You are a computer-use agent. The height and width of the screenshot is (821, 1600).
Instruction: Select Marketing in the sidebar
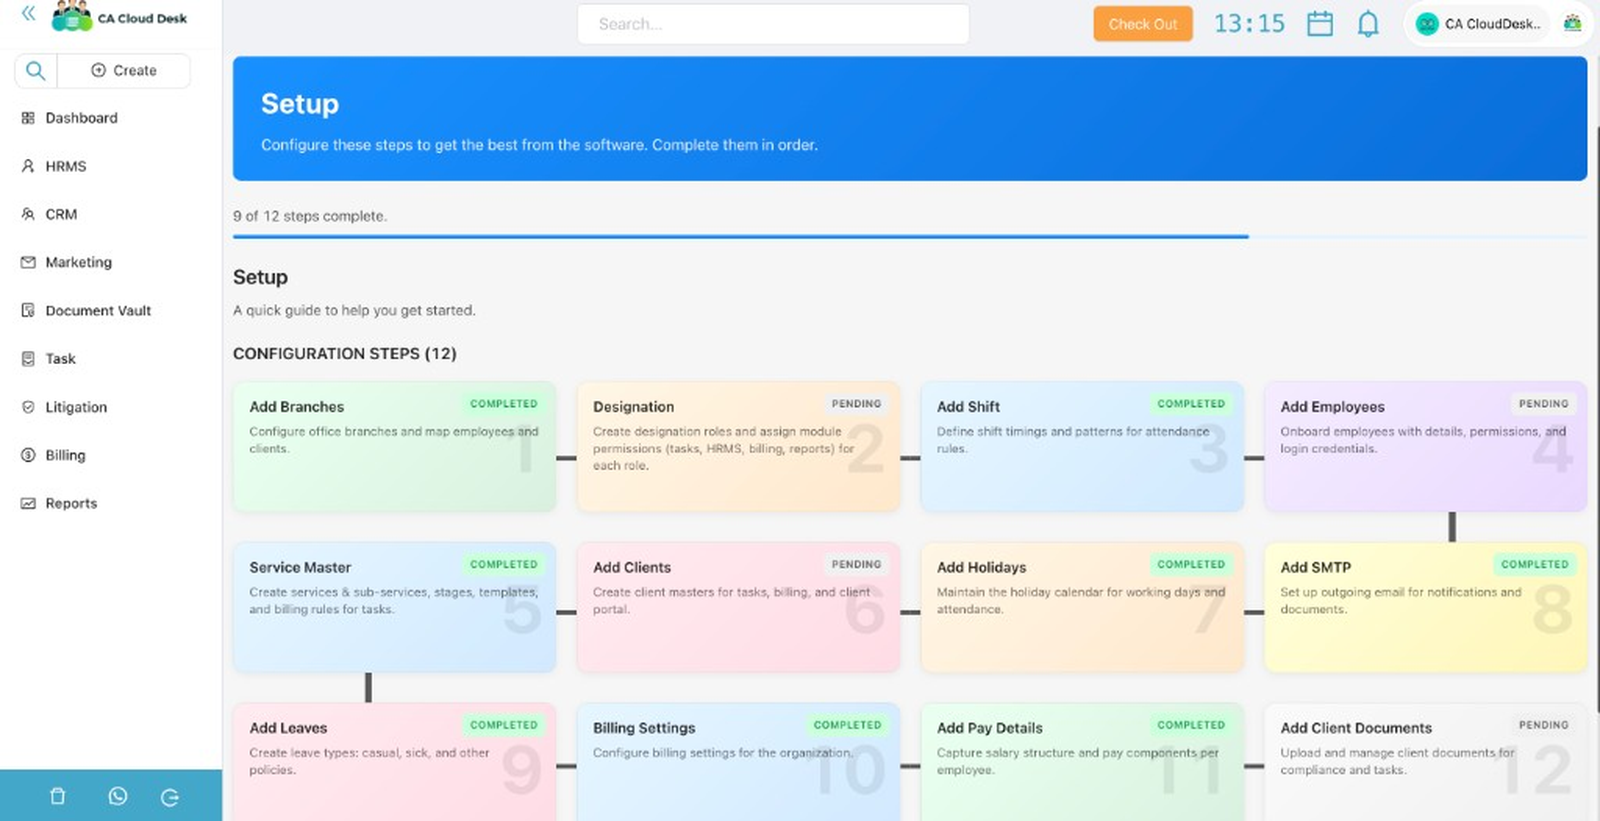pyautogui.click(x=78, y=262)
